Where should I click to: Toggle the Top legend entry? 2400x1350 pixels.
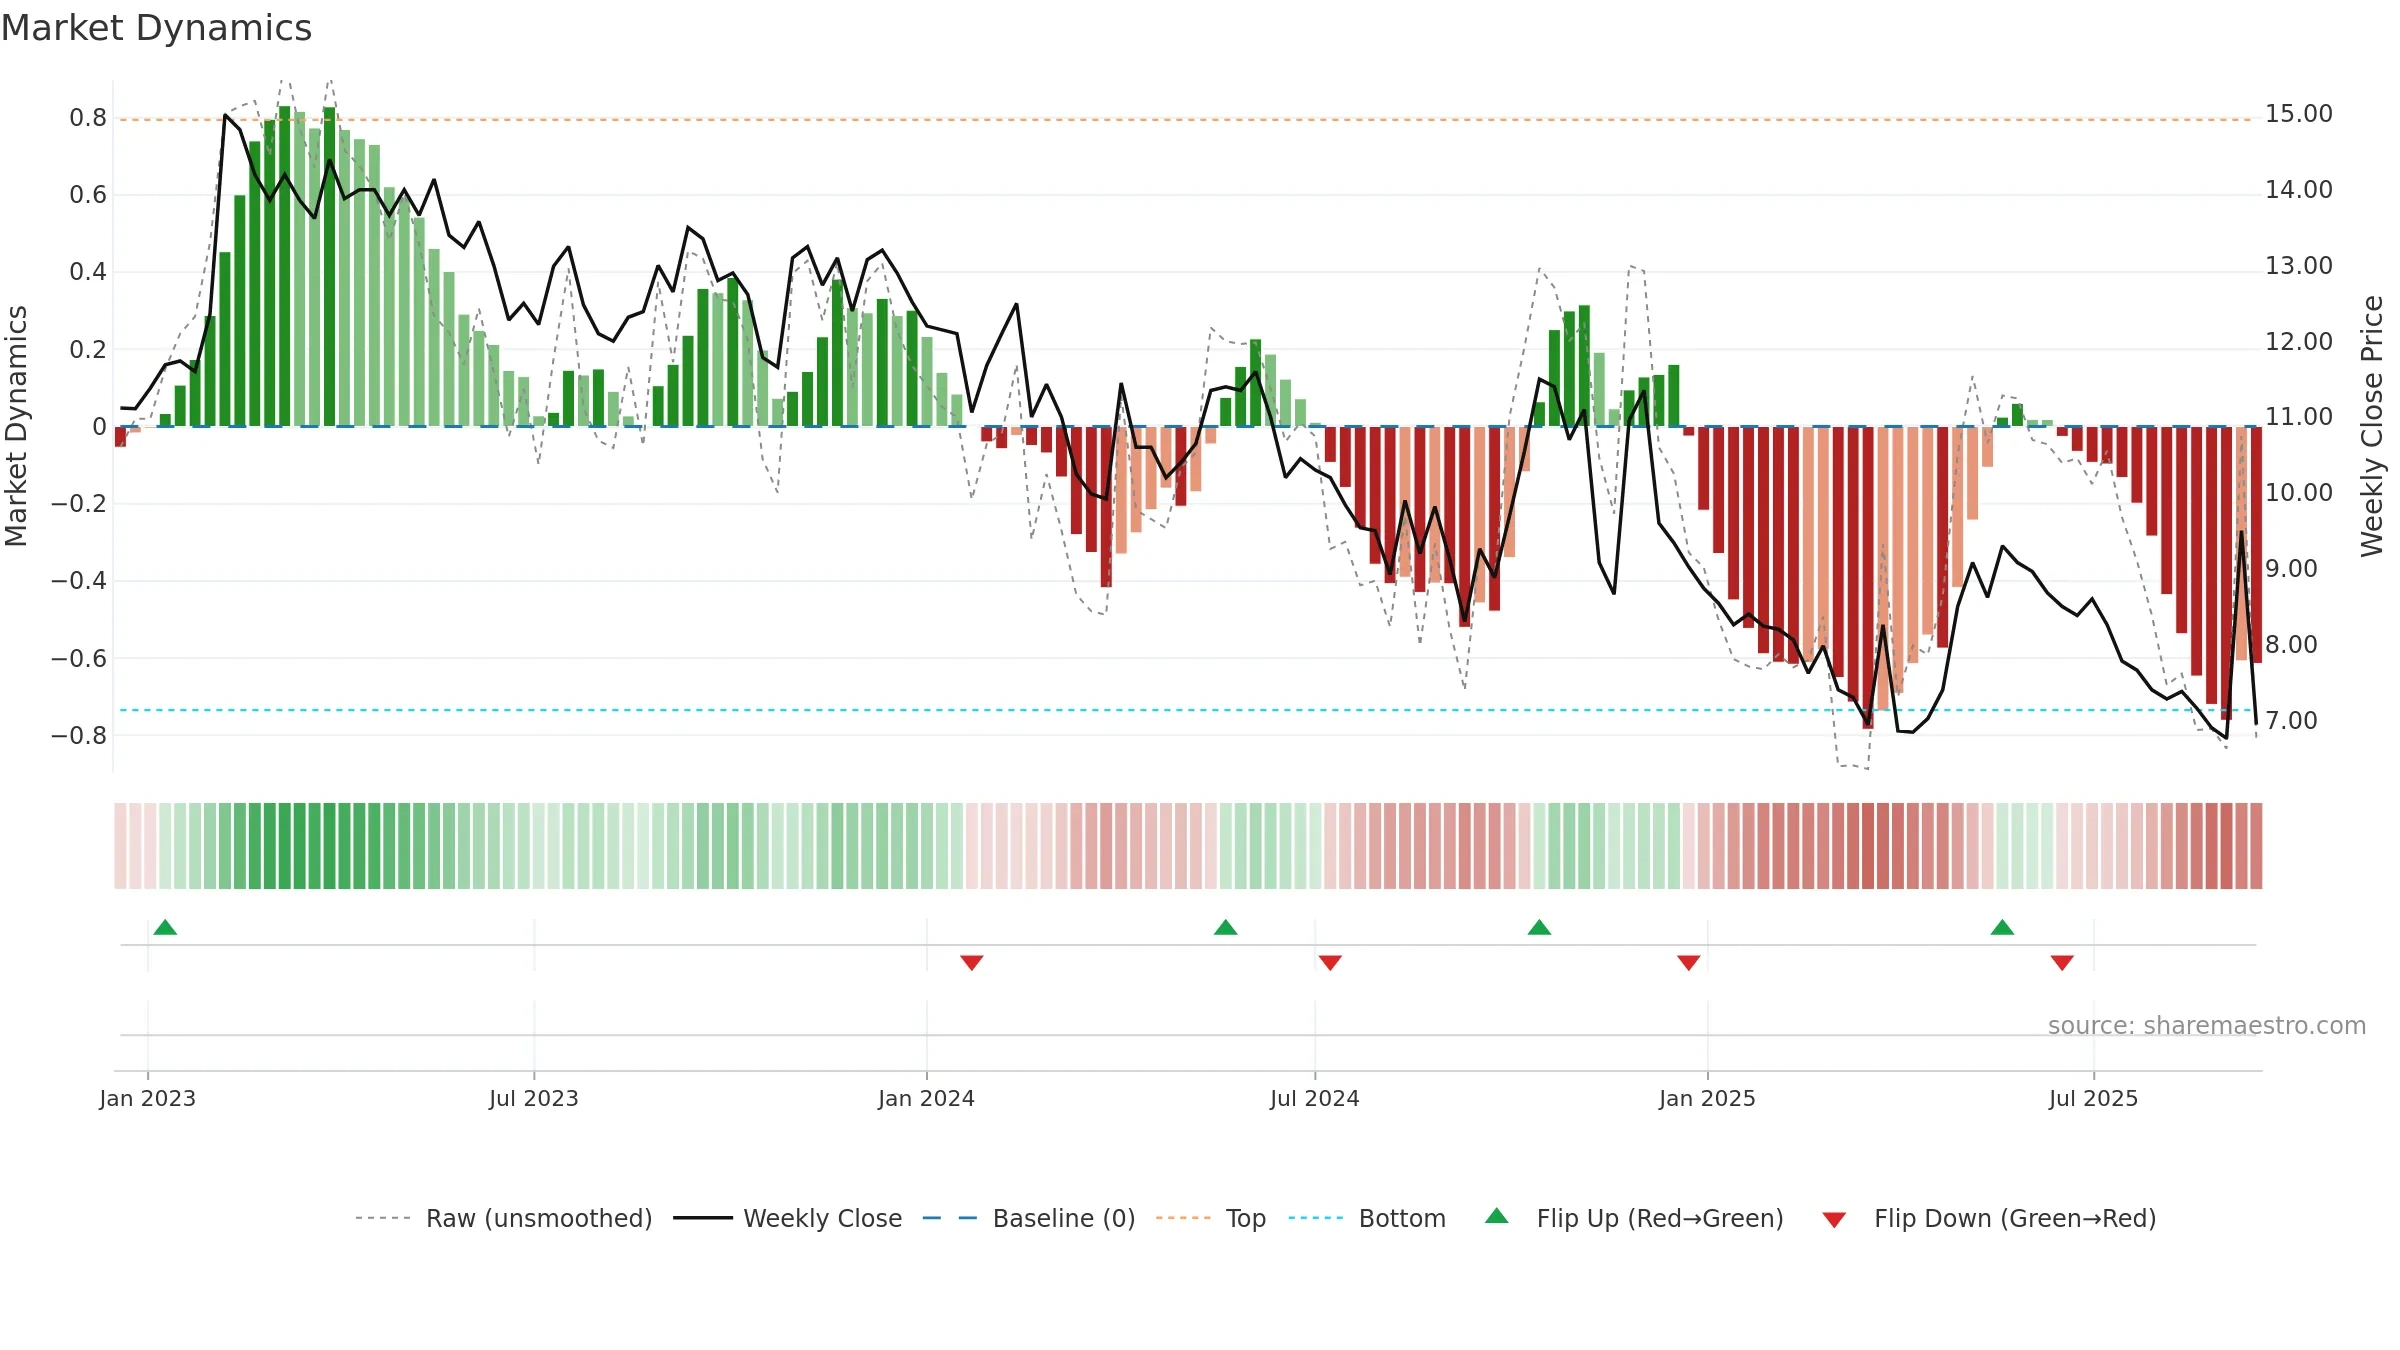click(1211, 1218)
